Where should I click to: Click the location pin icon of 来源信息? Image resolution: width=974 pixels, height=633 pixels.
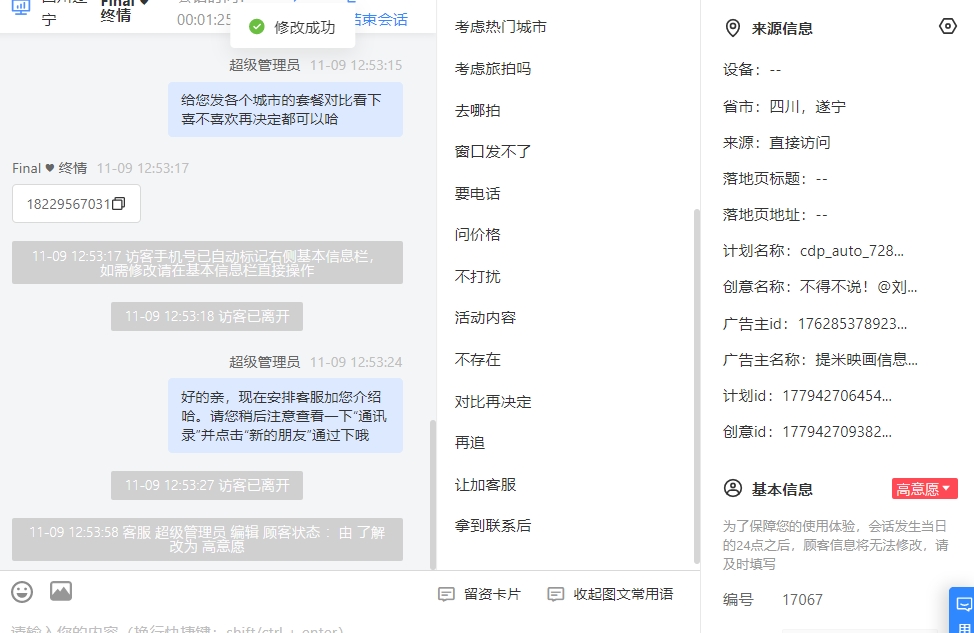(x=733, y=28)
